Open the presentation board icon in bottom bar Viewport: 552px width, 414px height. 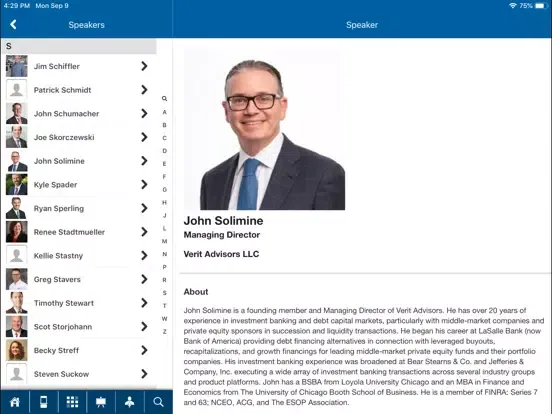pos(101,402)
